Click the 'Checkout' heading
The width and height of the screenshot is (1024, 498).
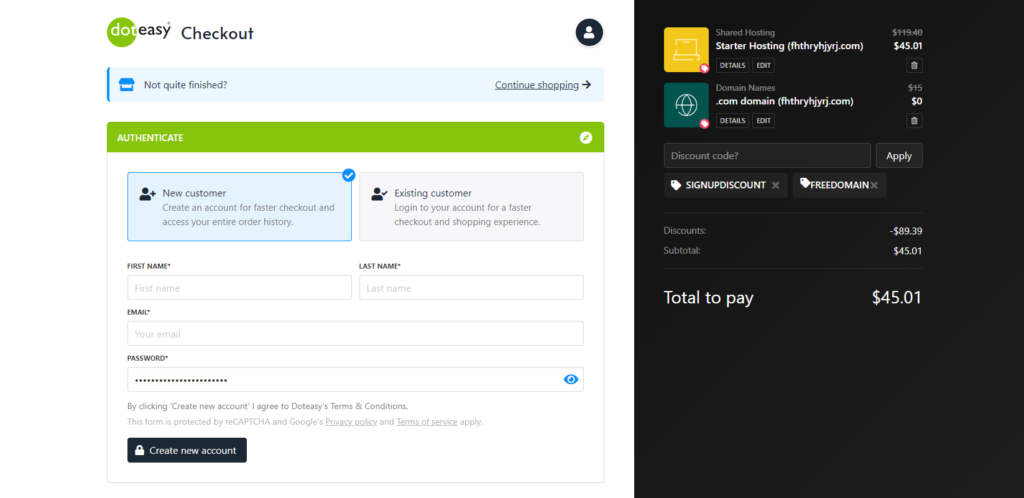(217, 33)
